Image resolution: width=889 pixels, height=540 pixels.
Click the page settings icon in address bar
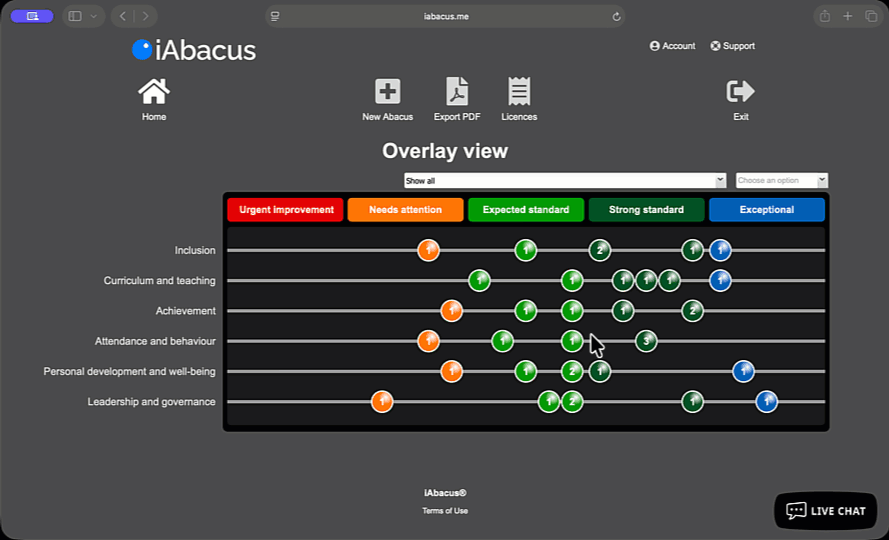(275, 16)
